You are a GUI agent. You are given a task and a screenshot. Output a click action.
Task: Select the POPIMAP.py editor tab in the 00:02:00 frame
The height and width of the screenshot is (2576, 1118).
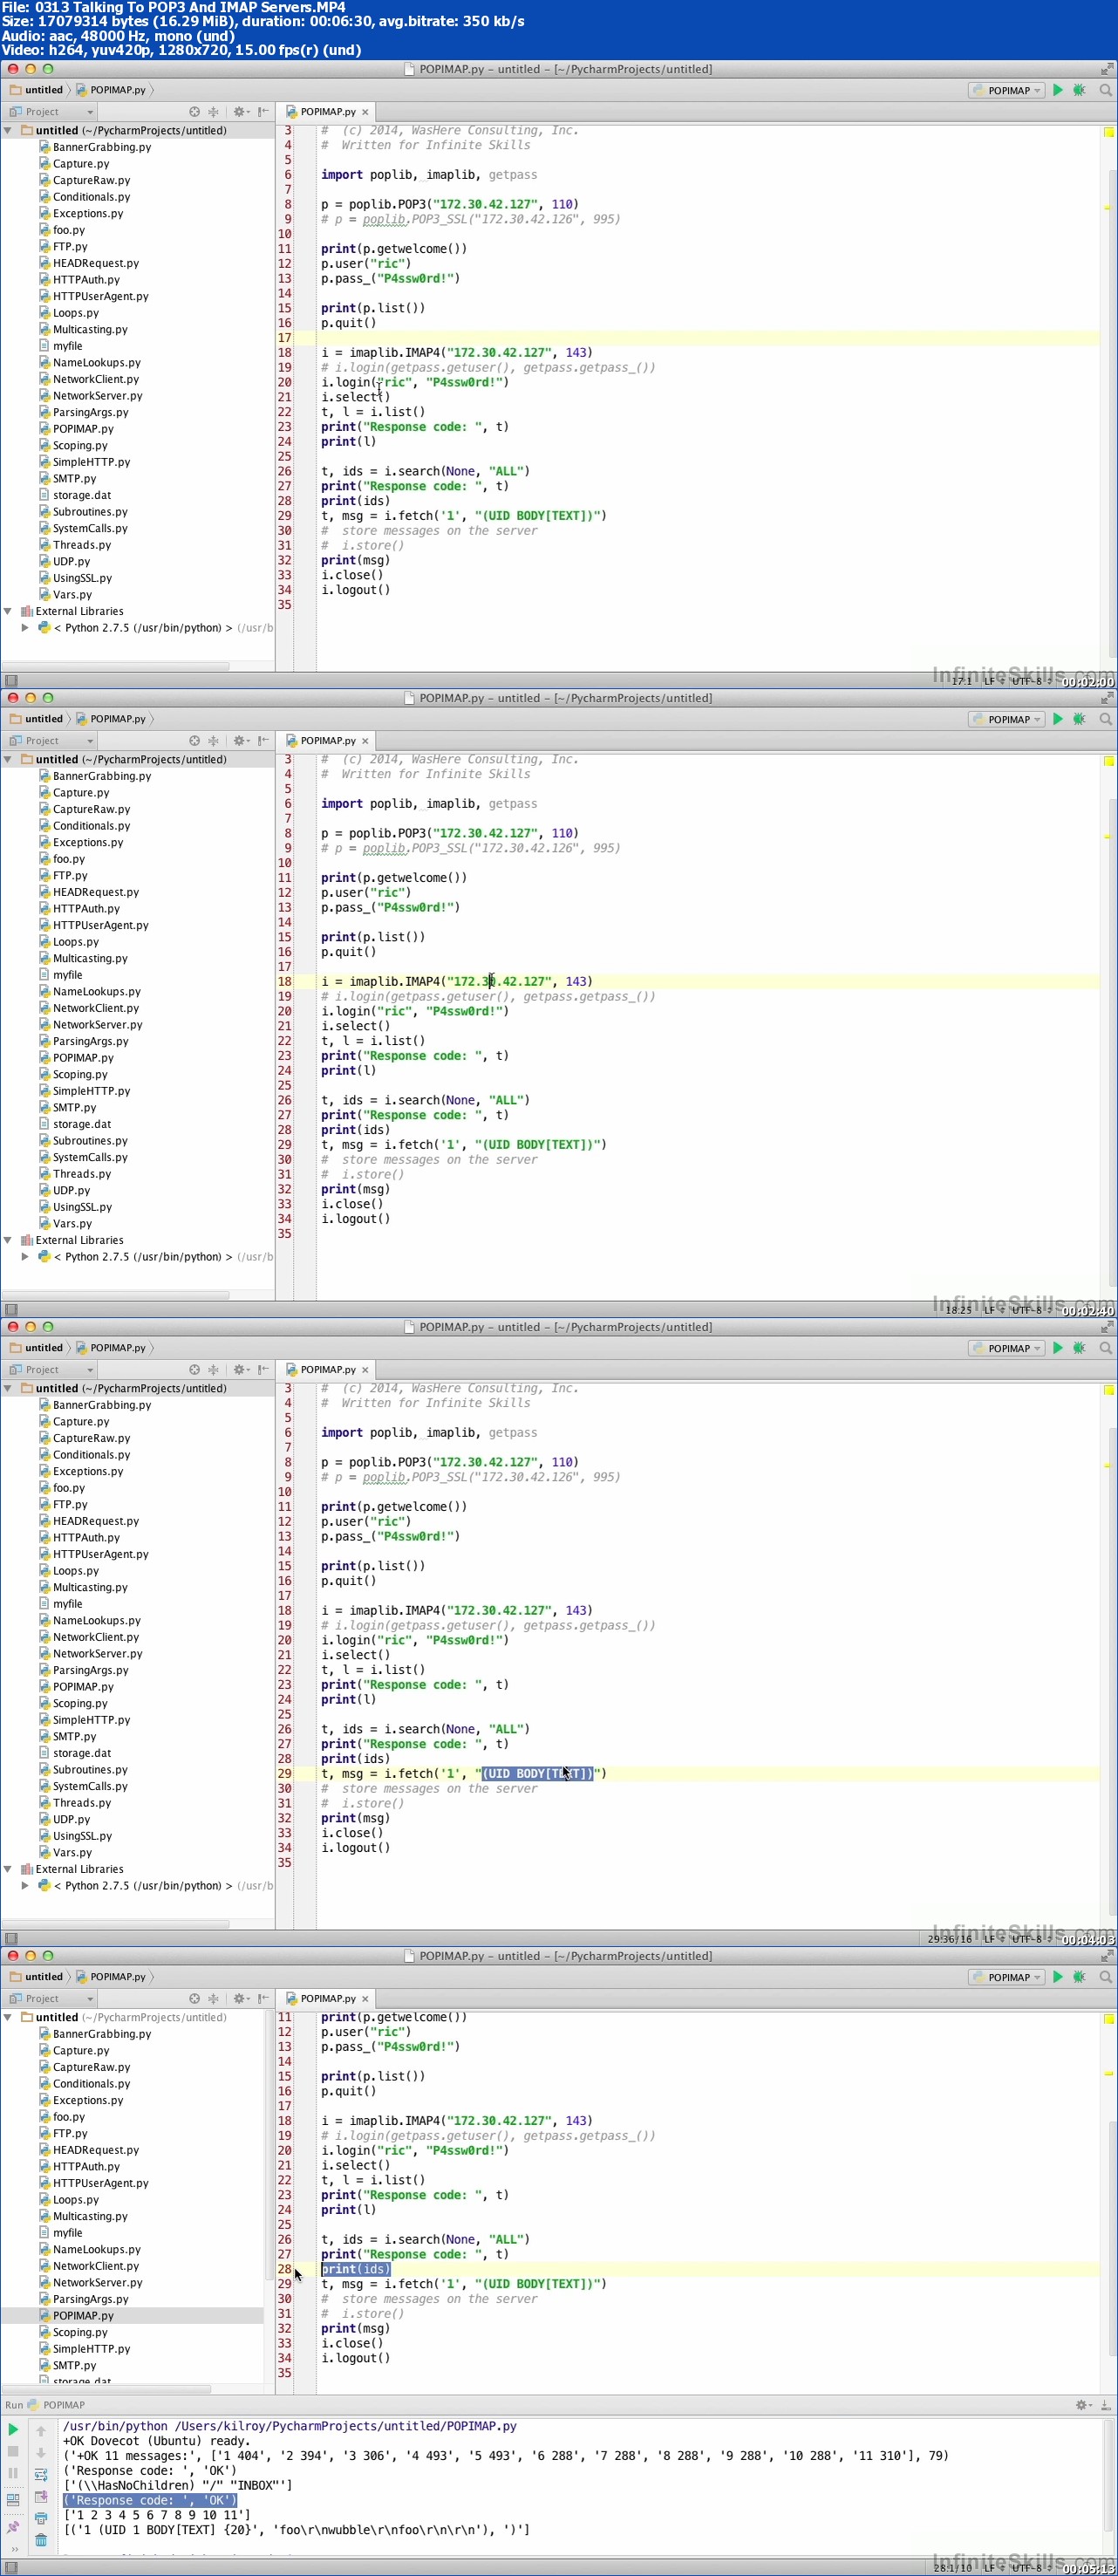(327, 112)
